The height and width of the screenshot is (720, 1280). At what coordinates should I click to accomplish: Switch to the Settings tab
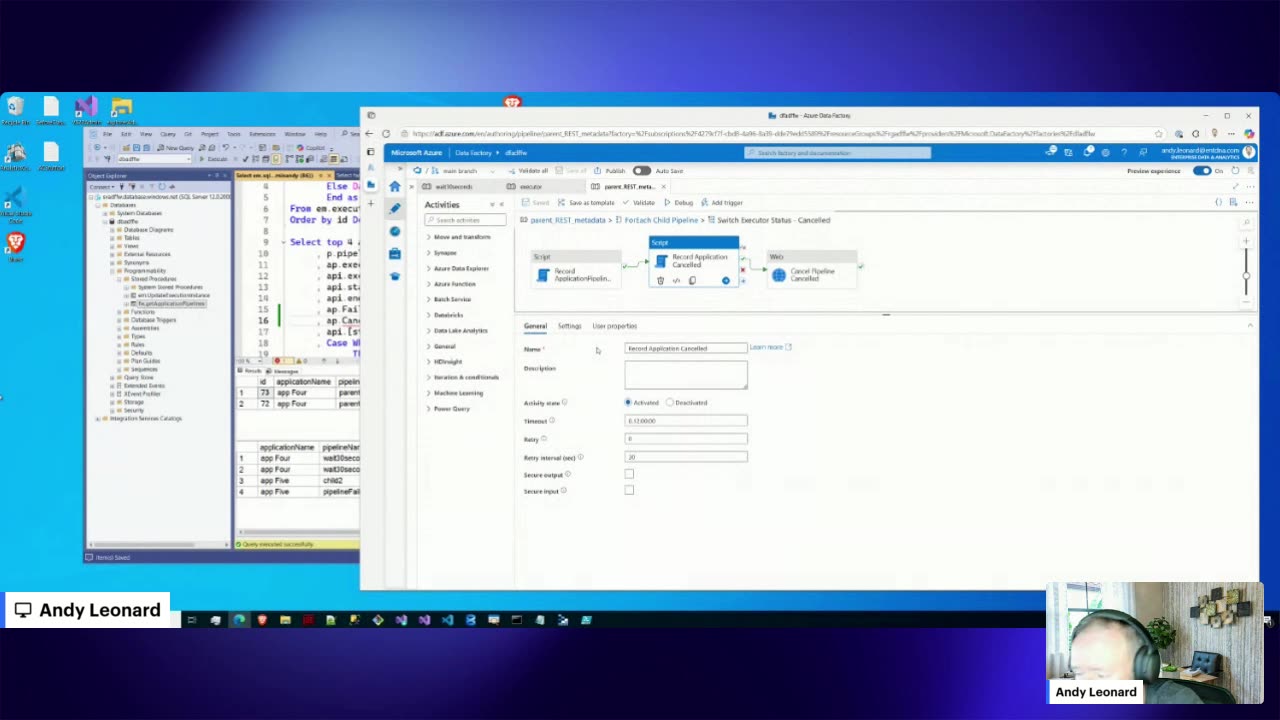[x=569, y=326]
